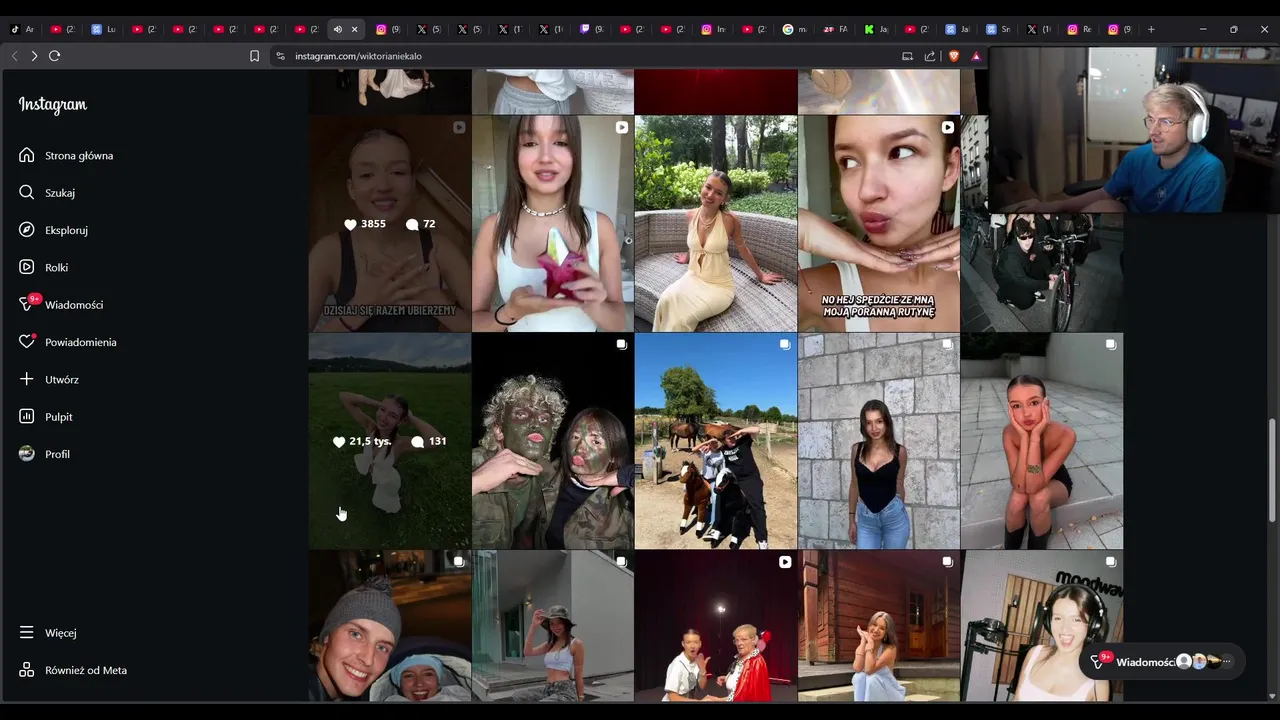The image size is (1280, 720).
Task: Switch to the Instagram 'Re' tab
Action: click(1080, 29)
